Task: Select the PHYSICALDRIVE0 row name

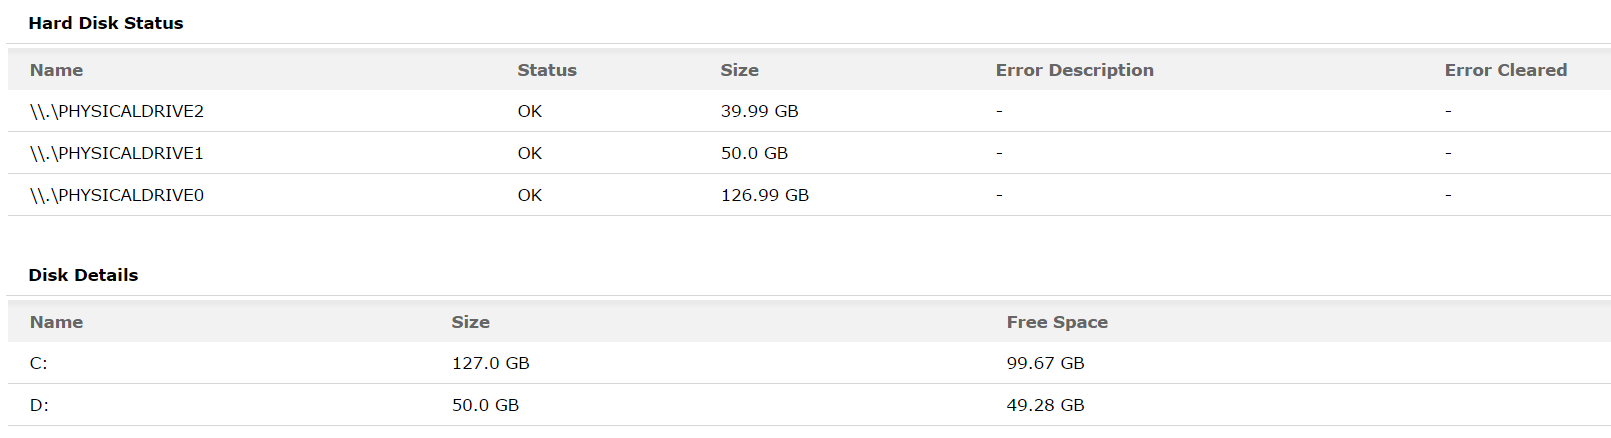Action: click(x=117, y=195)
